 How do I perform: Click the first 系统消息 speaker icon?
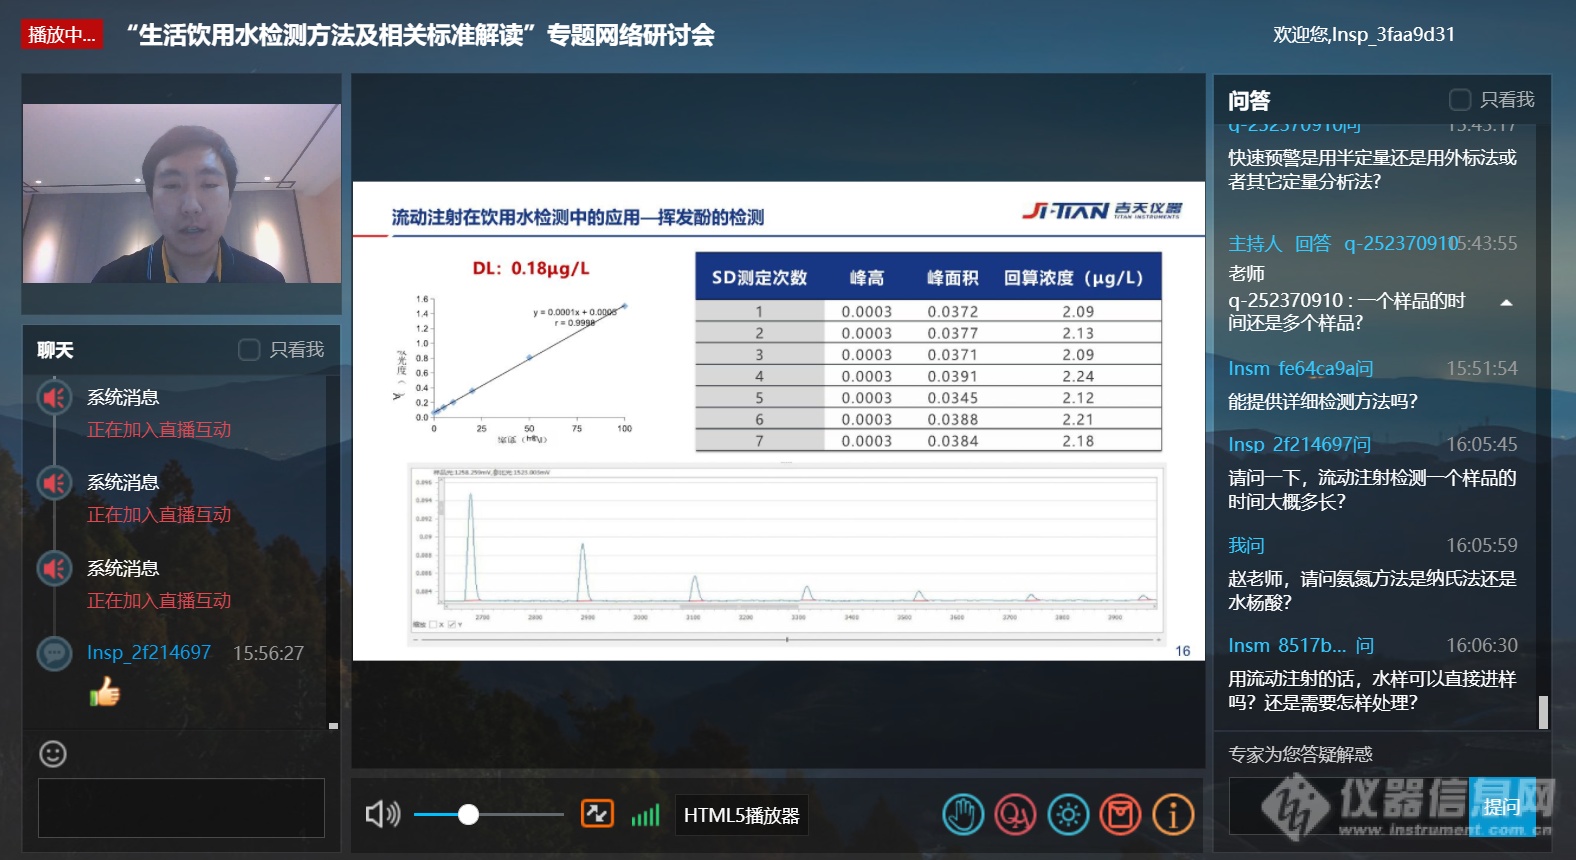(54, 398)
